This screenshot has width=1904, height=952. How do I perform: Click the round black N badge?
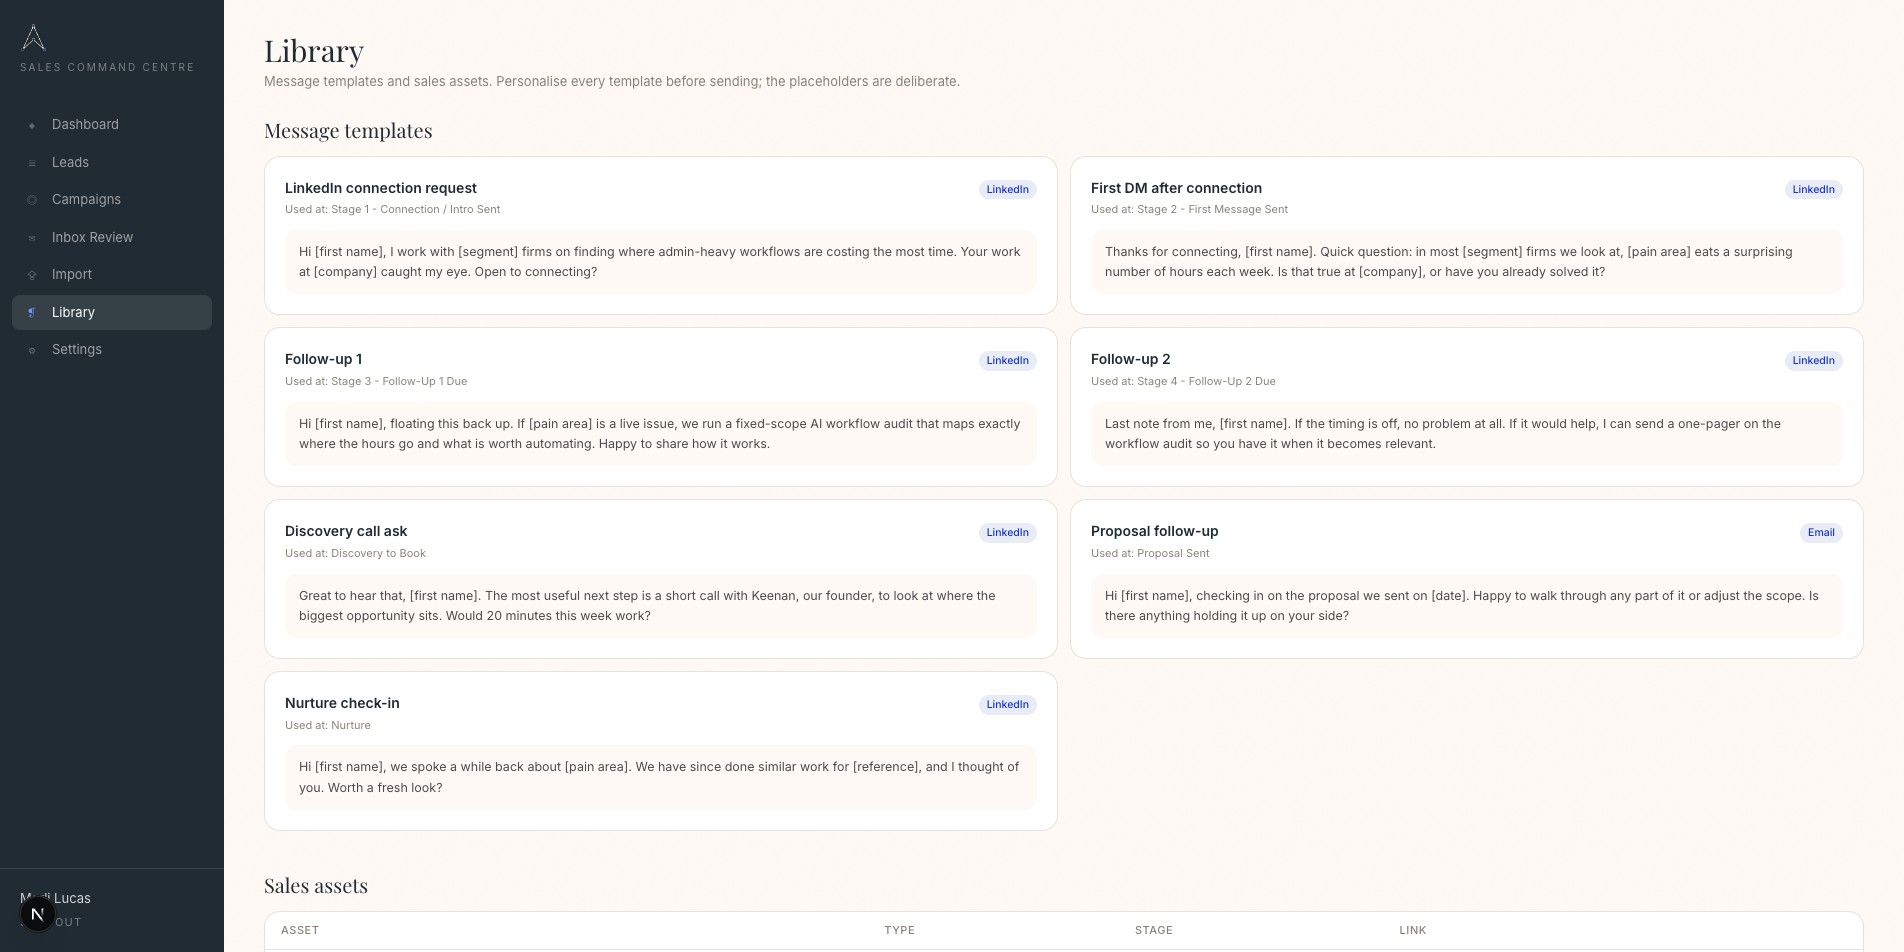tap(37, 914)
